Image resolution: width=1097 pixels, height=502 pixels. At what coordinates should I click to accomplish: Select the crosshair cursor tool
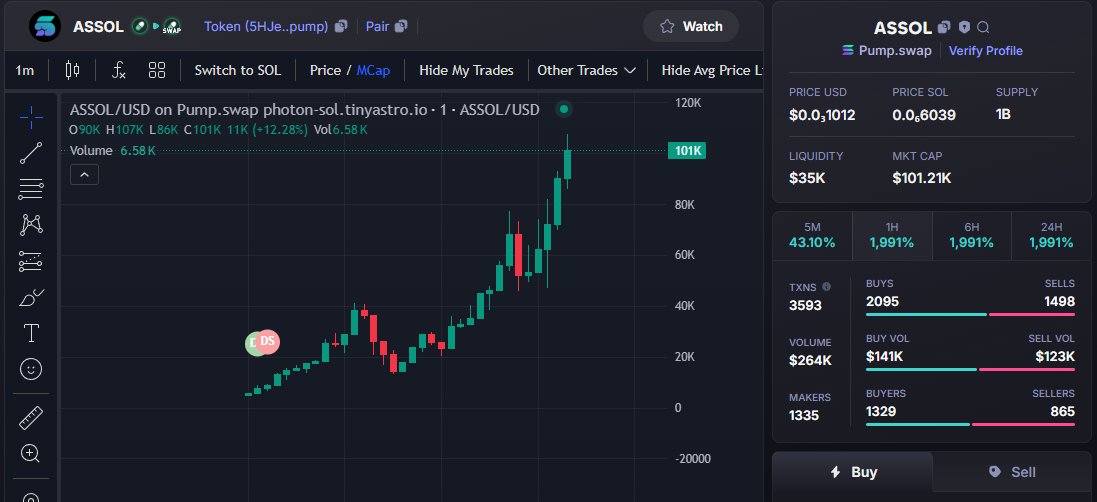(31, 117)
